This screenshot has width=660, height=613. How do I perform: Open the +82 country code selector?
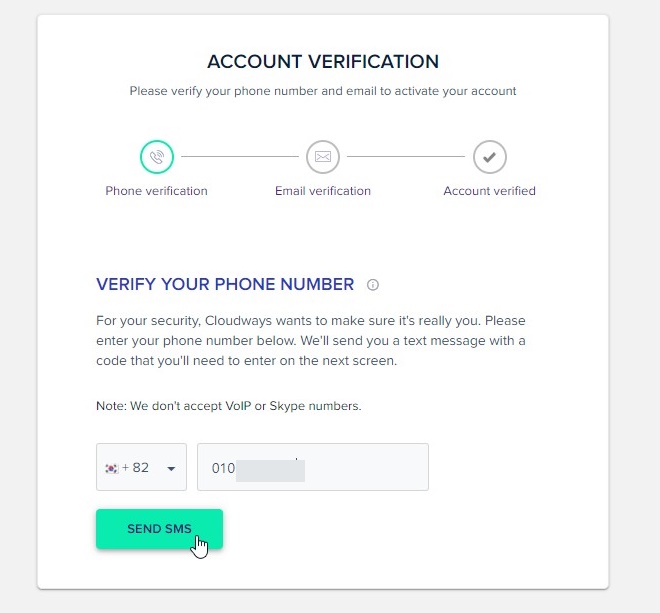[141, 467]
